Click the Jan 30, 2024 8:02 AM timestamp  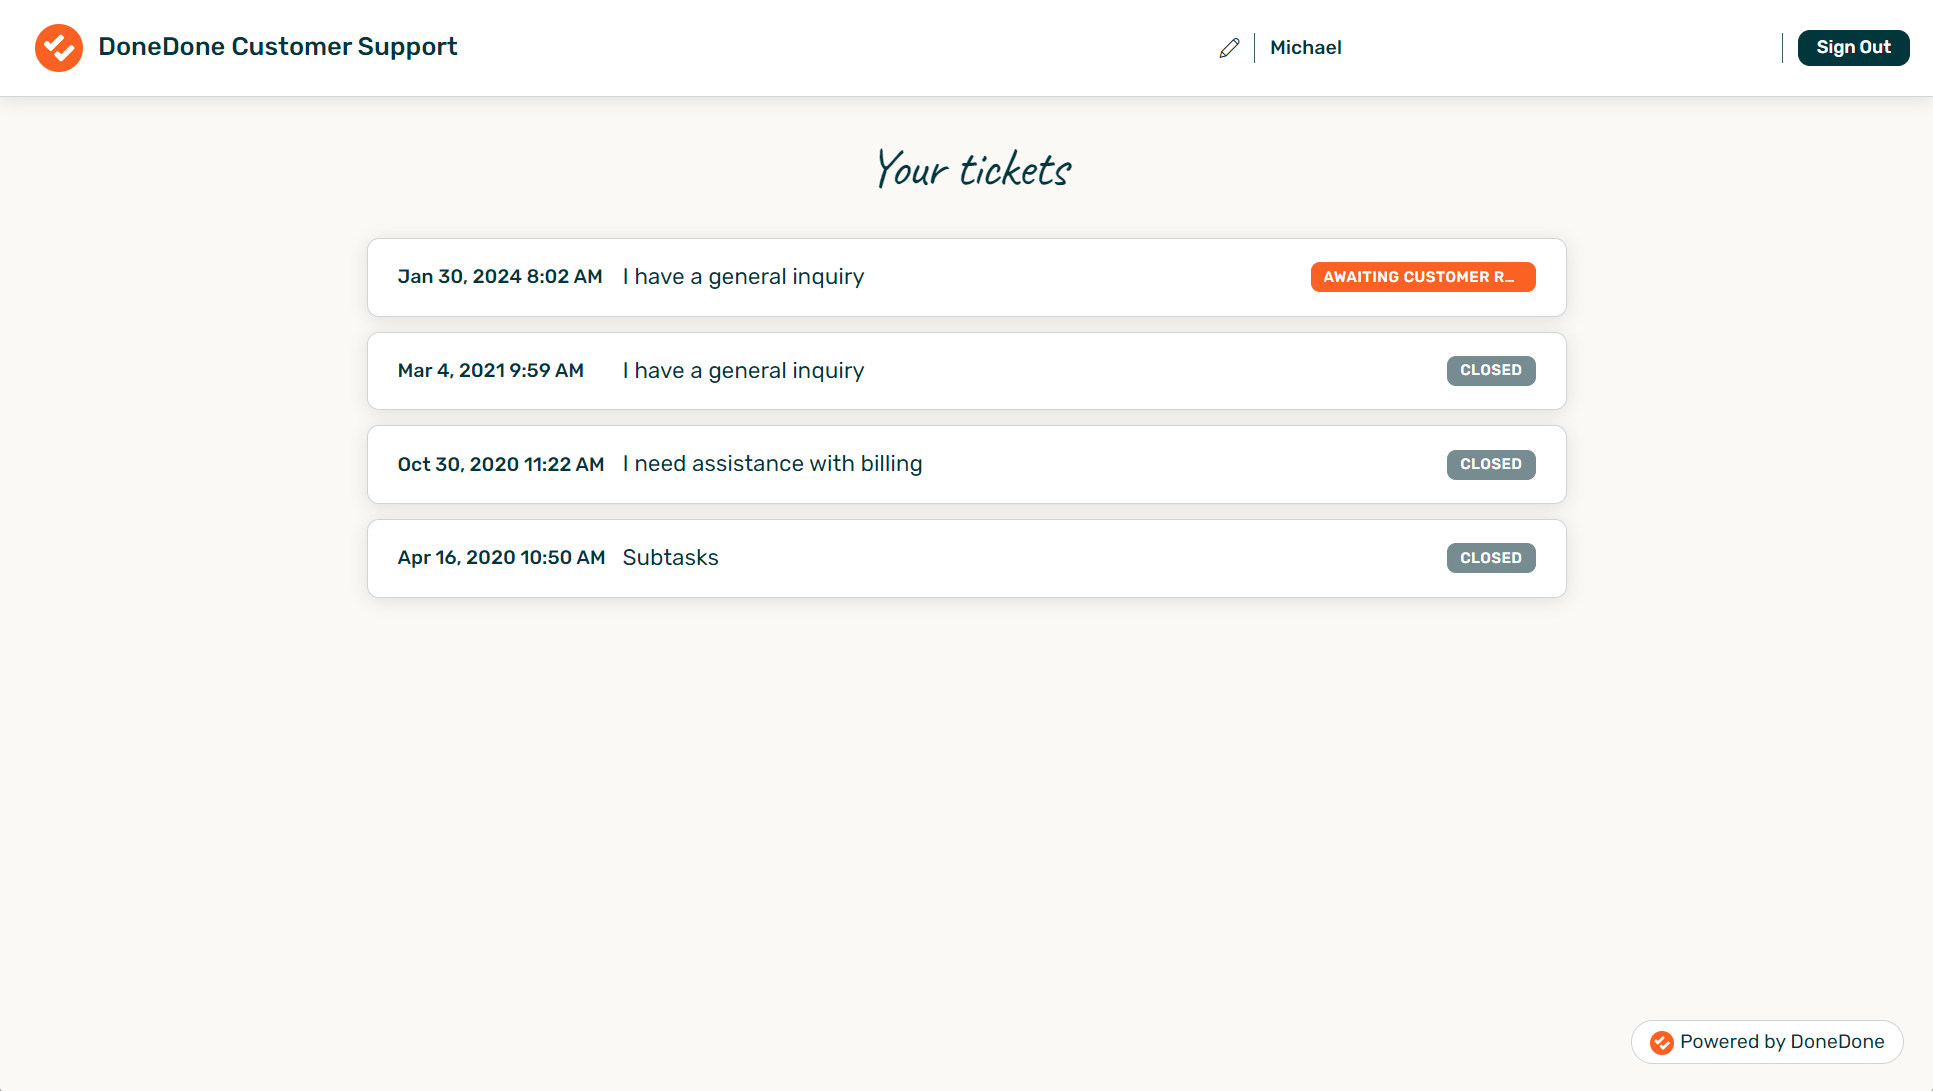click(500, 277)
